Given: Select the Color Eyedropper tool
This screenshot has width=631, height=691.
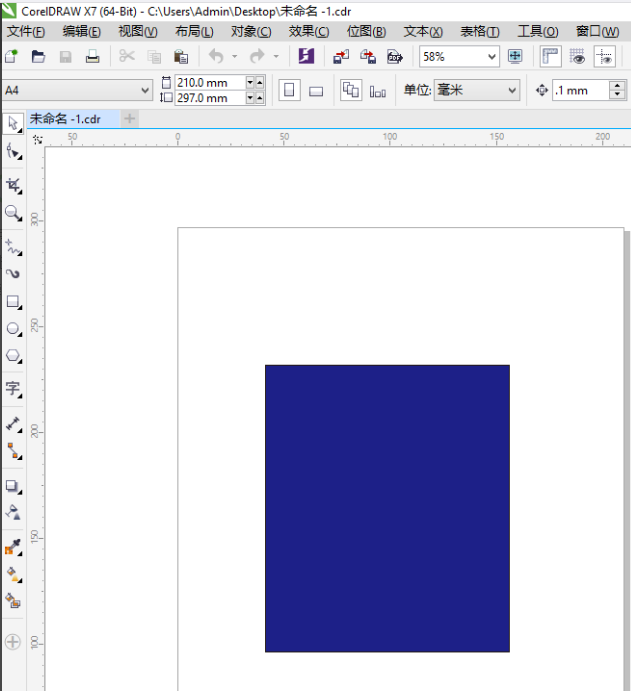Looking at the screenshot, I should point(13,547).
